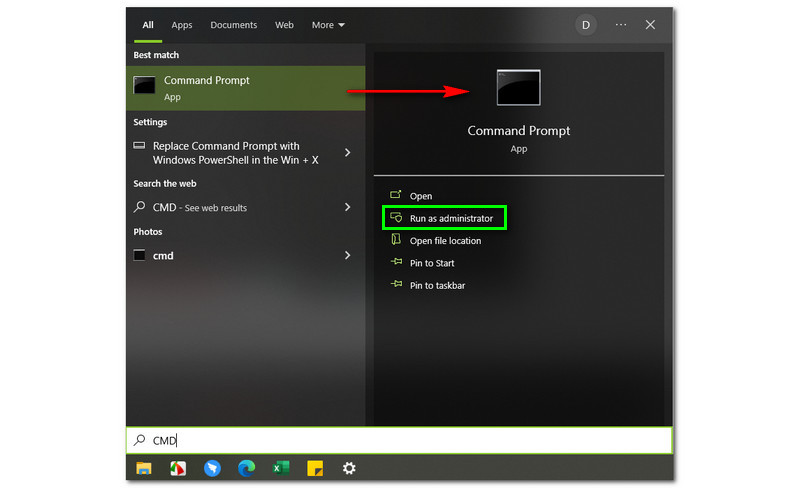Viewport: 800px width, 488px height.
Task: Click the user account D avatar
Action: (586, 25)
